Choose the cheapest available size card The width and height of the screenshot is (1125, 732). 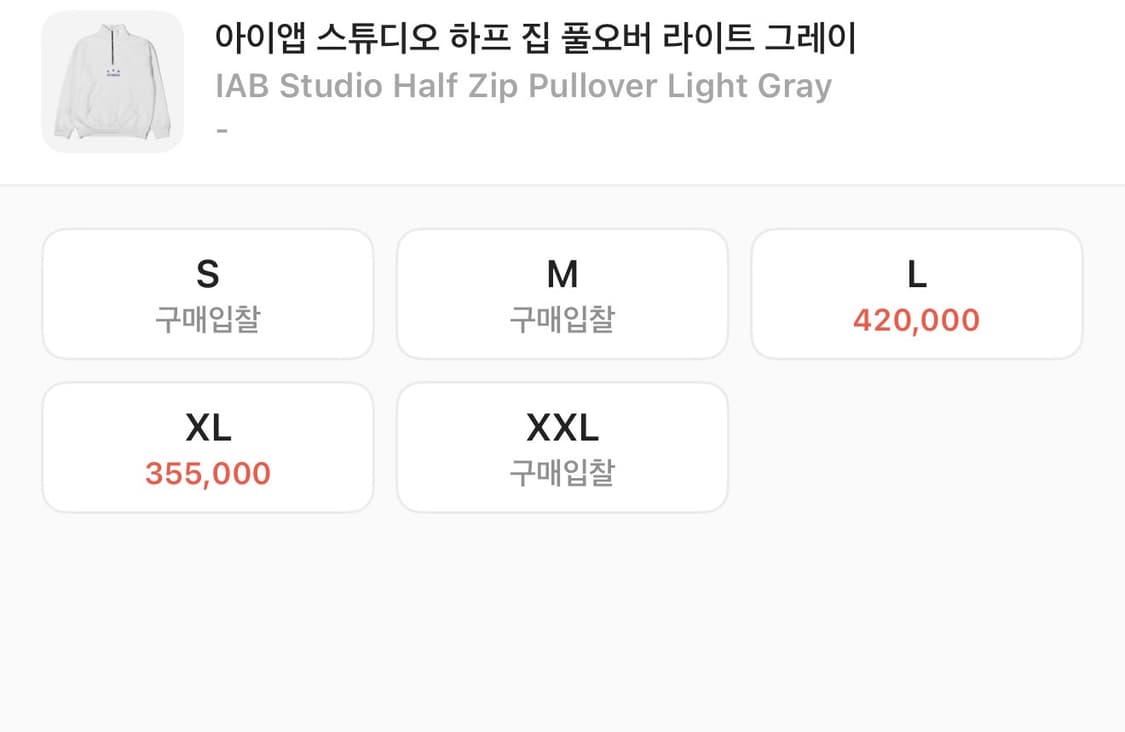tap(207, 446)
